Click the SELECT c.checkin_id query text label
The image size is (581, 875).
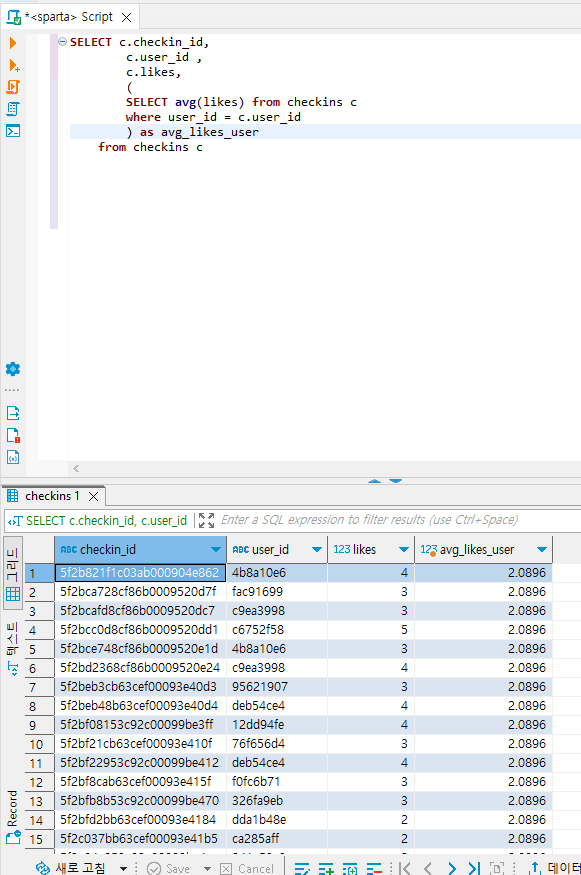point(106,521)
